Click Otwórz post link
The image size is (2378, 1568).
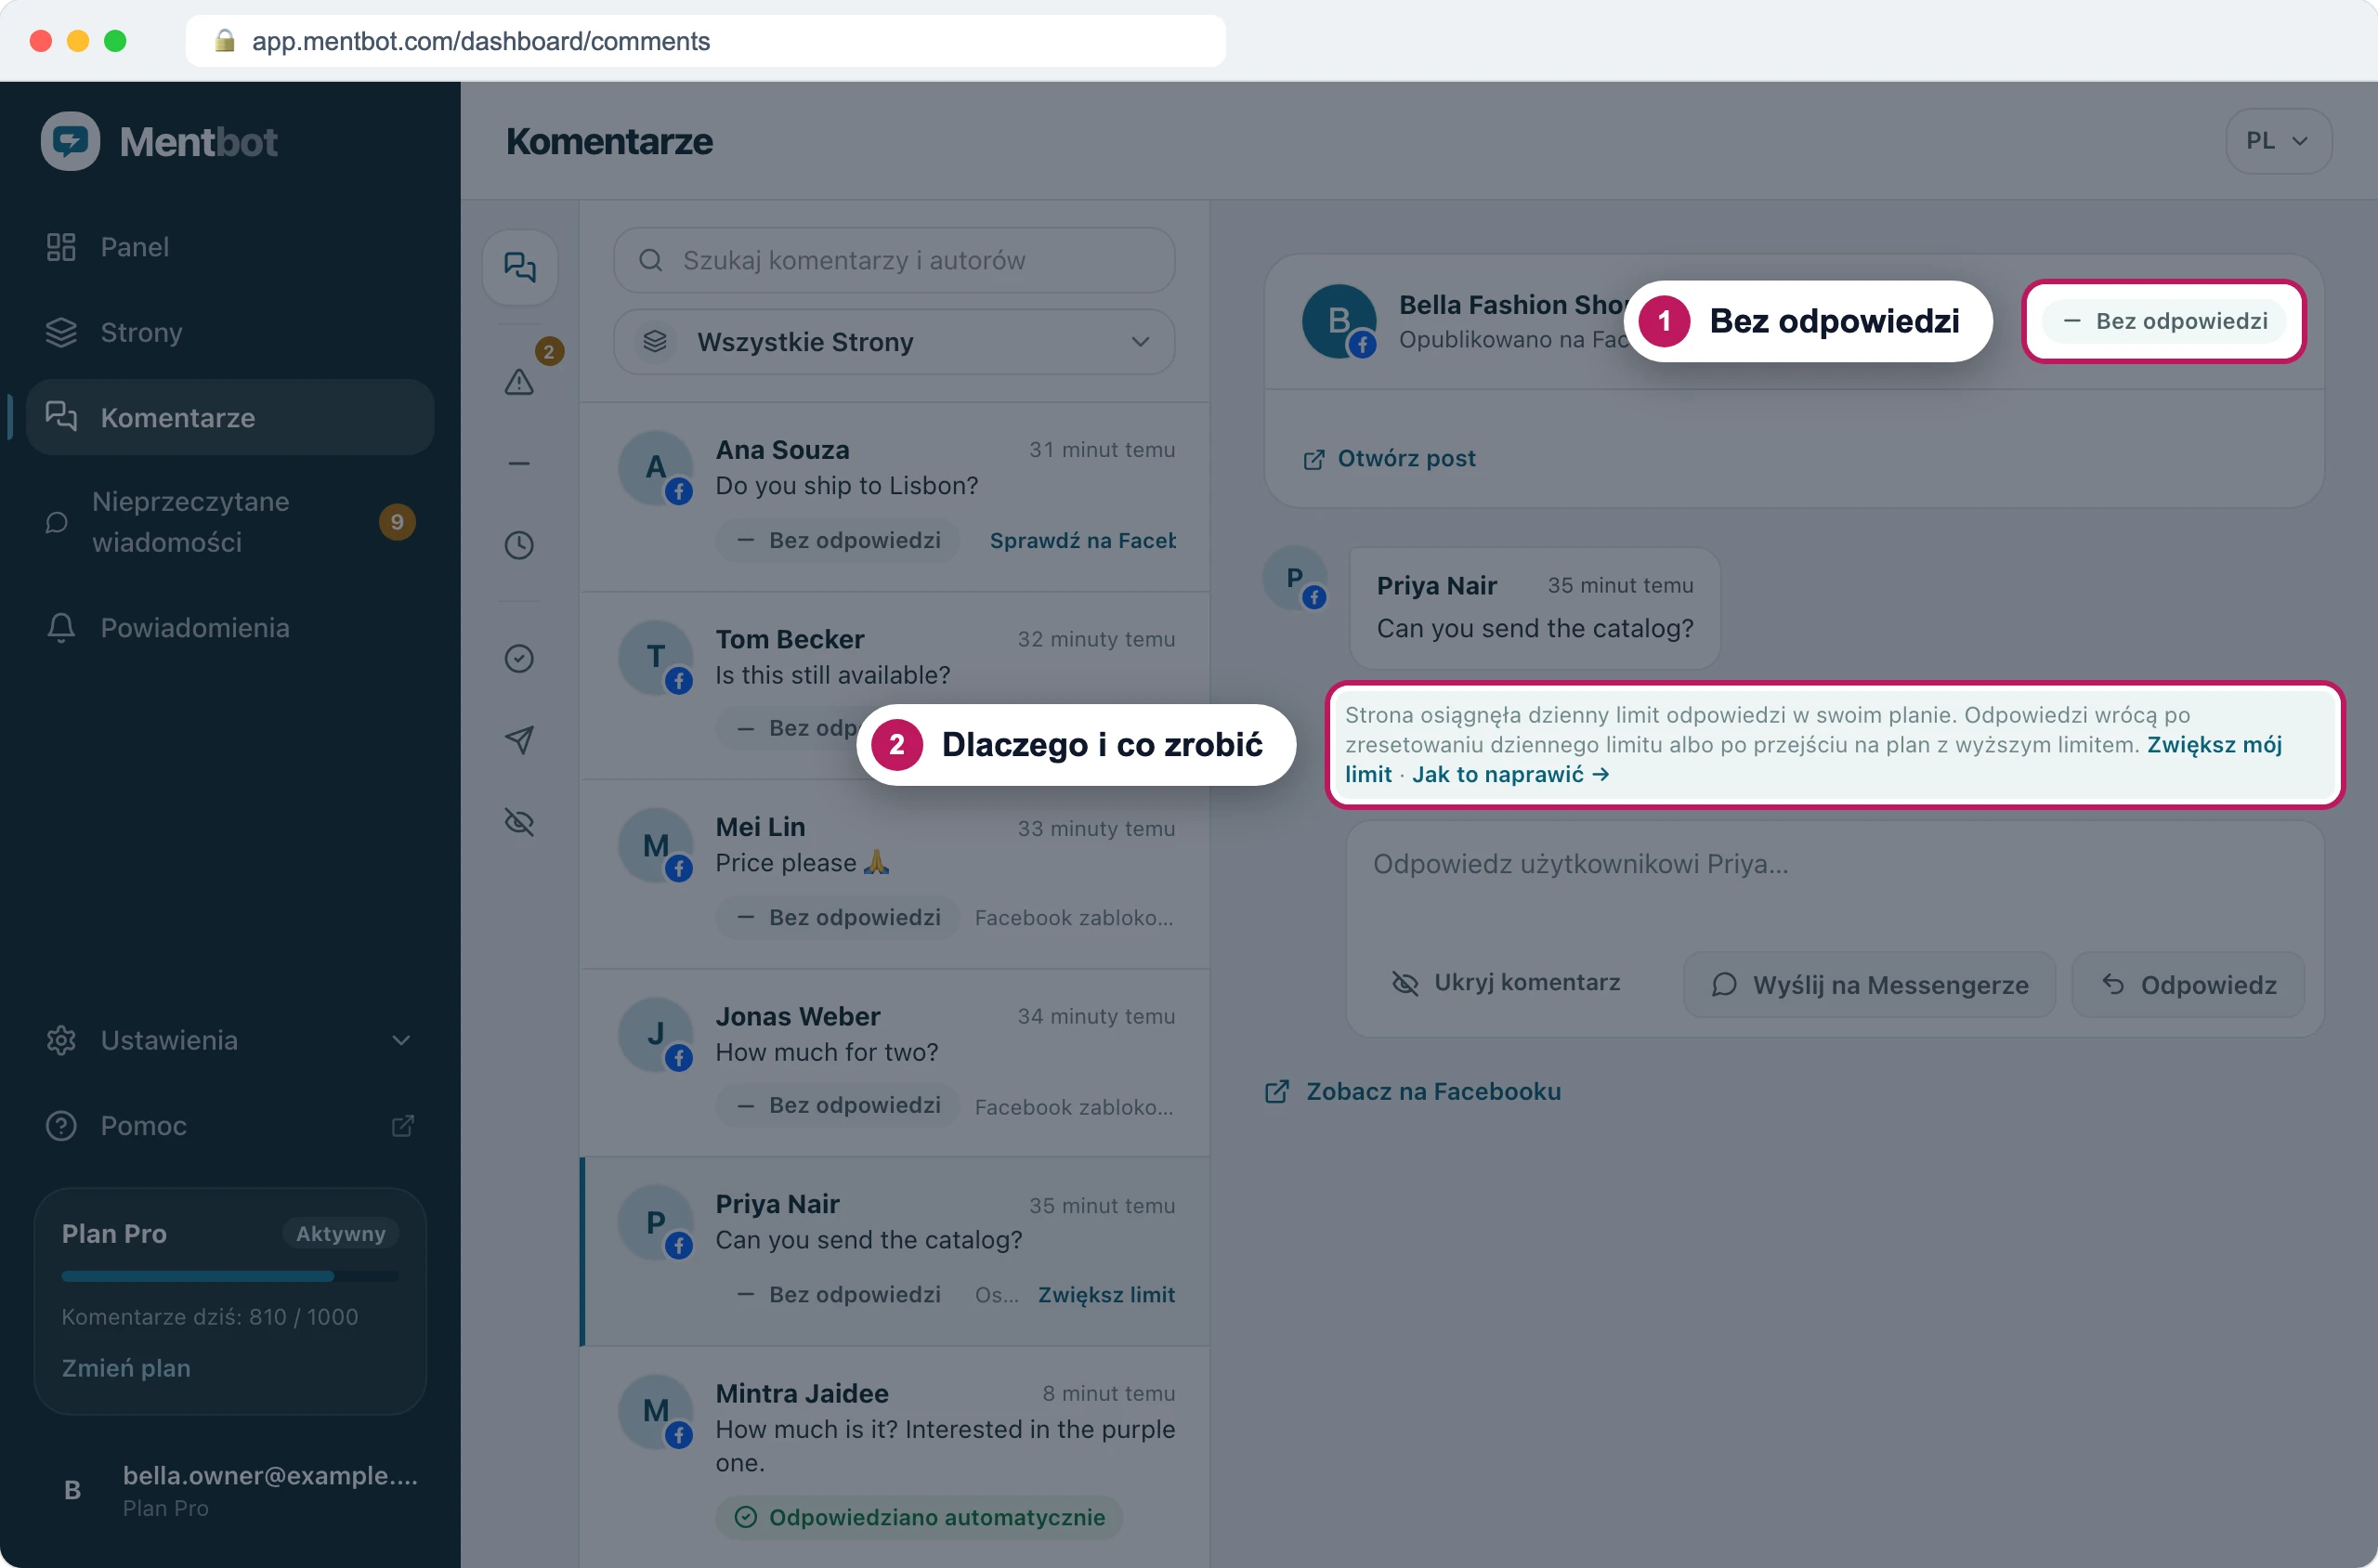click(1389, 458)
